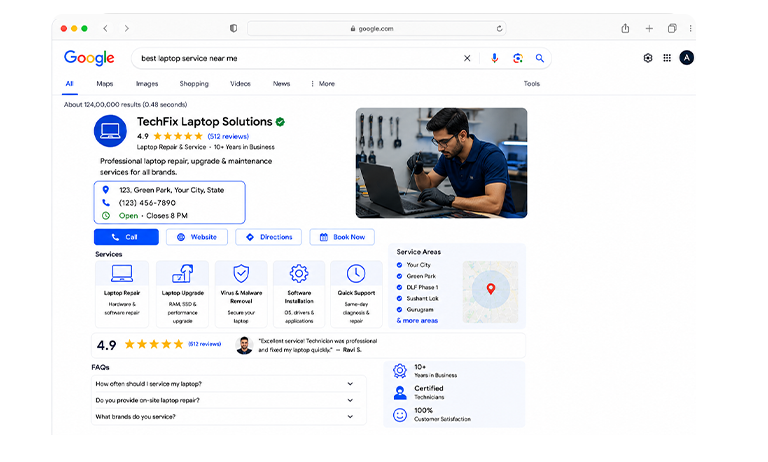The width and height of the screenshot is (768, 462).
Task: Click the blue Call button
Action: click(126, 237)
